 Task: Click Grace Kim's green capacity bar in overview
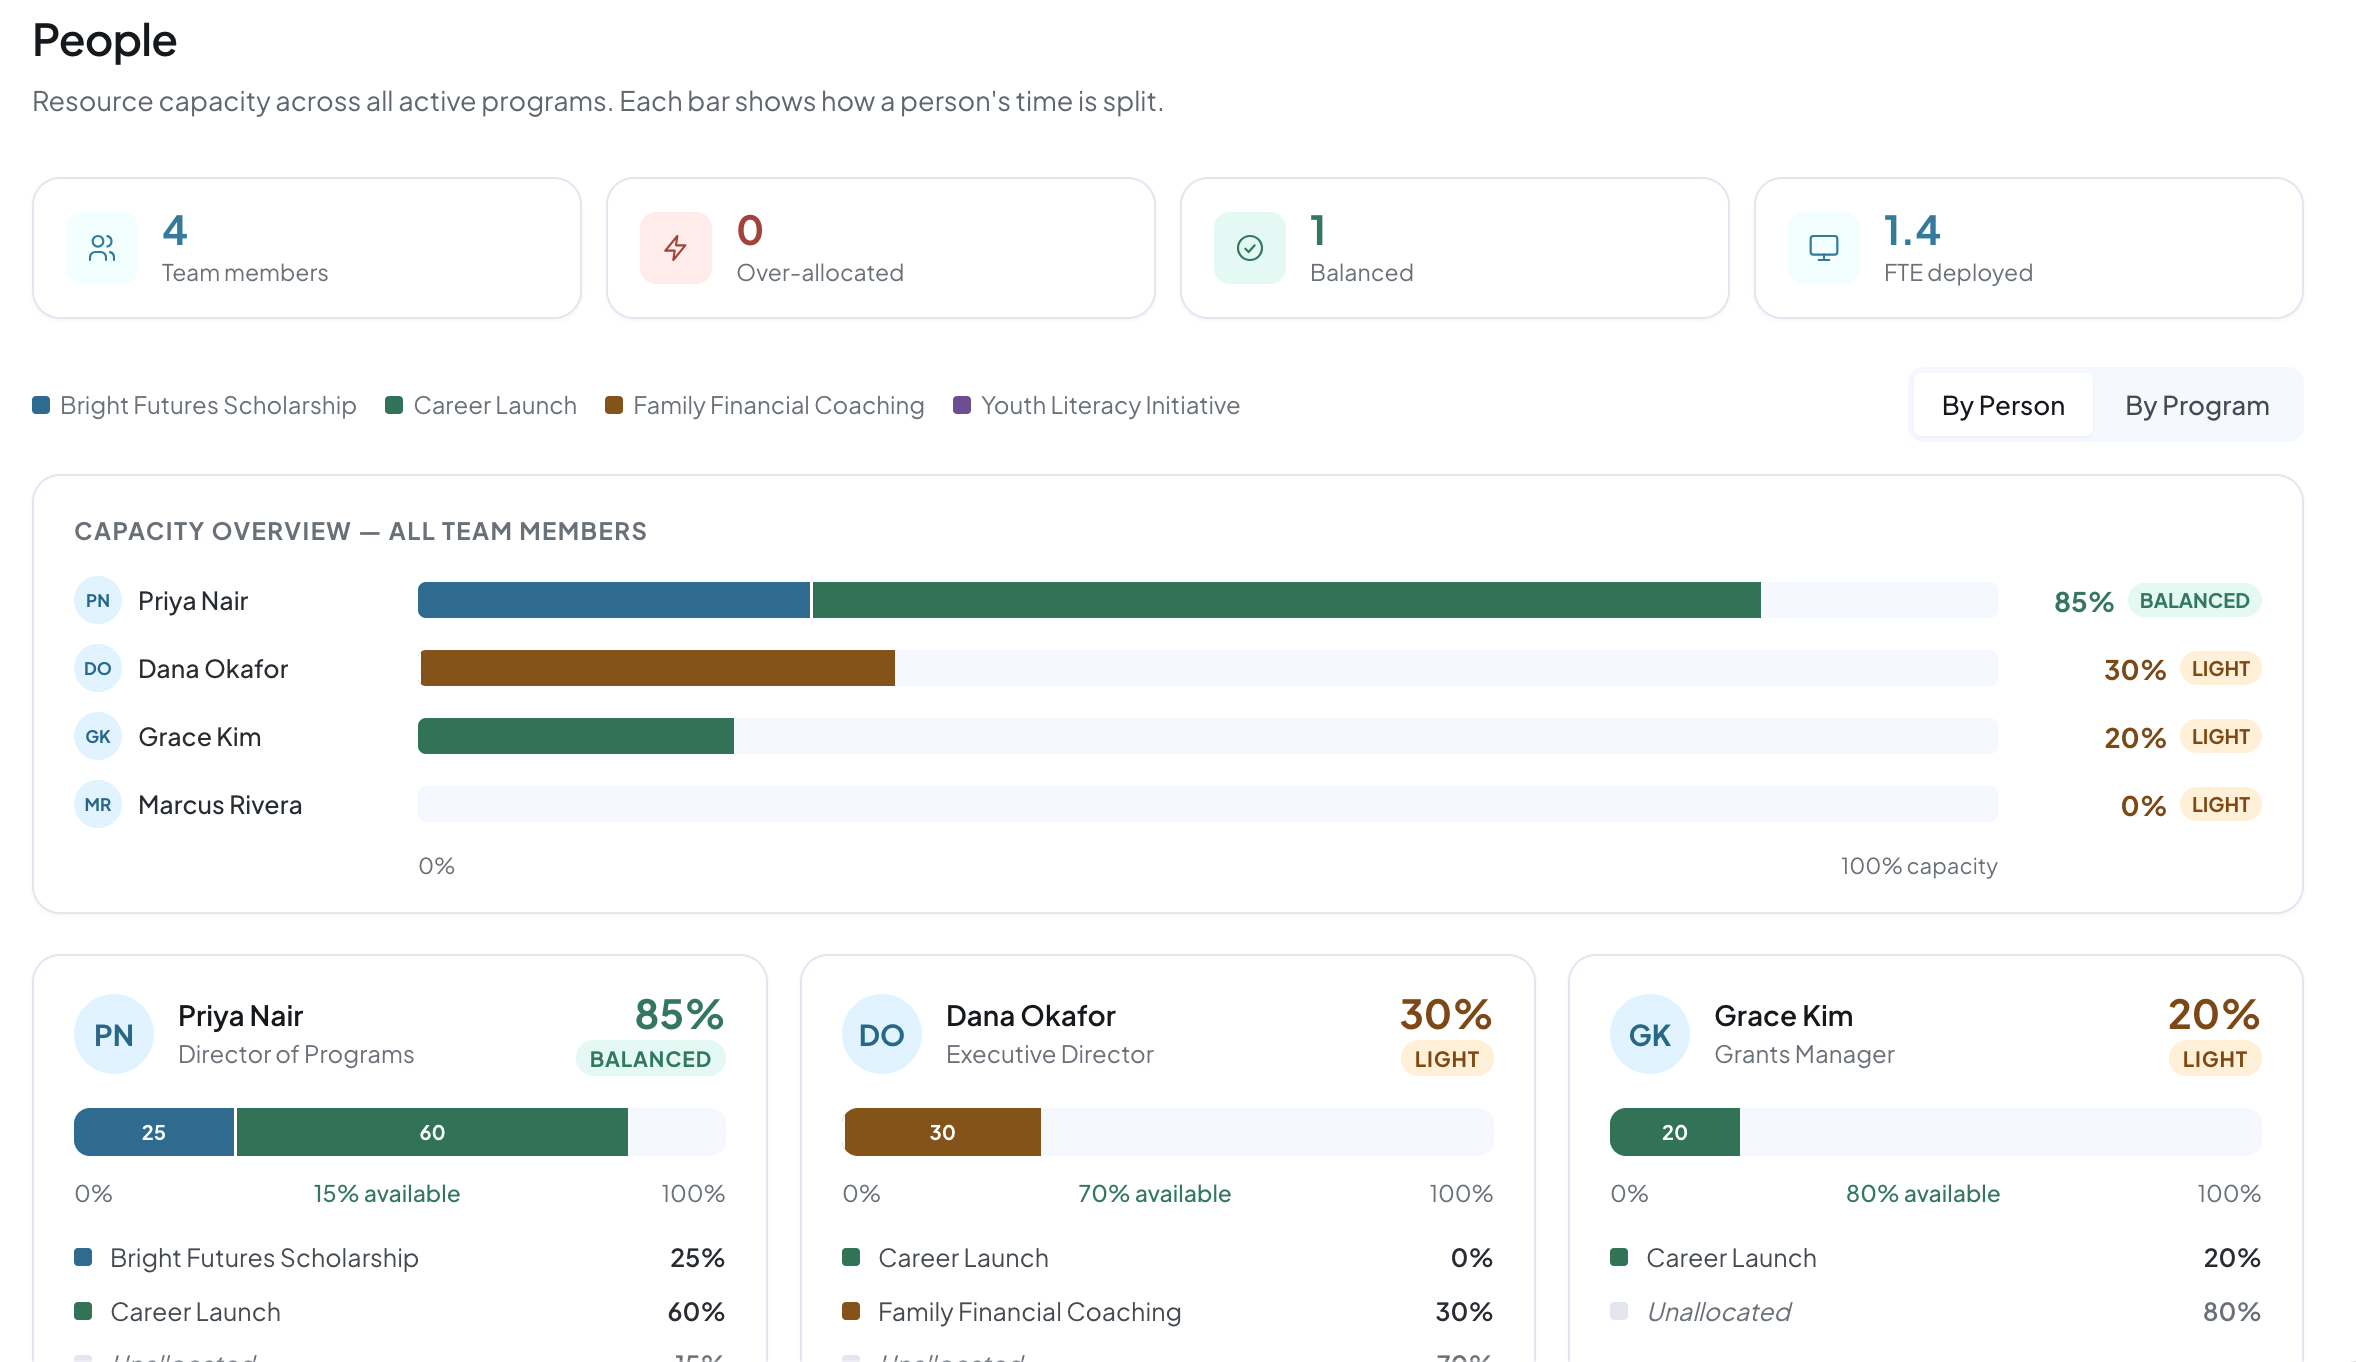click(576, 736)
